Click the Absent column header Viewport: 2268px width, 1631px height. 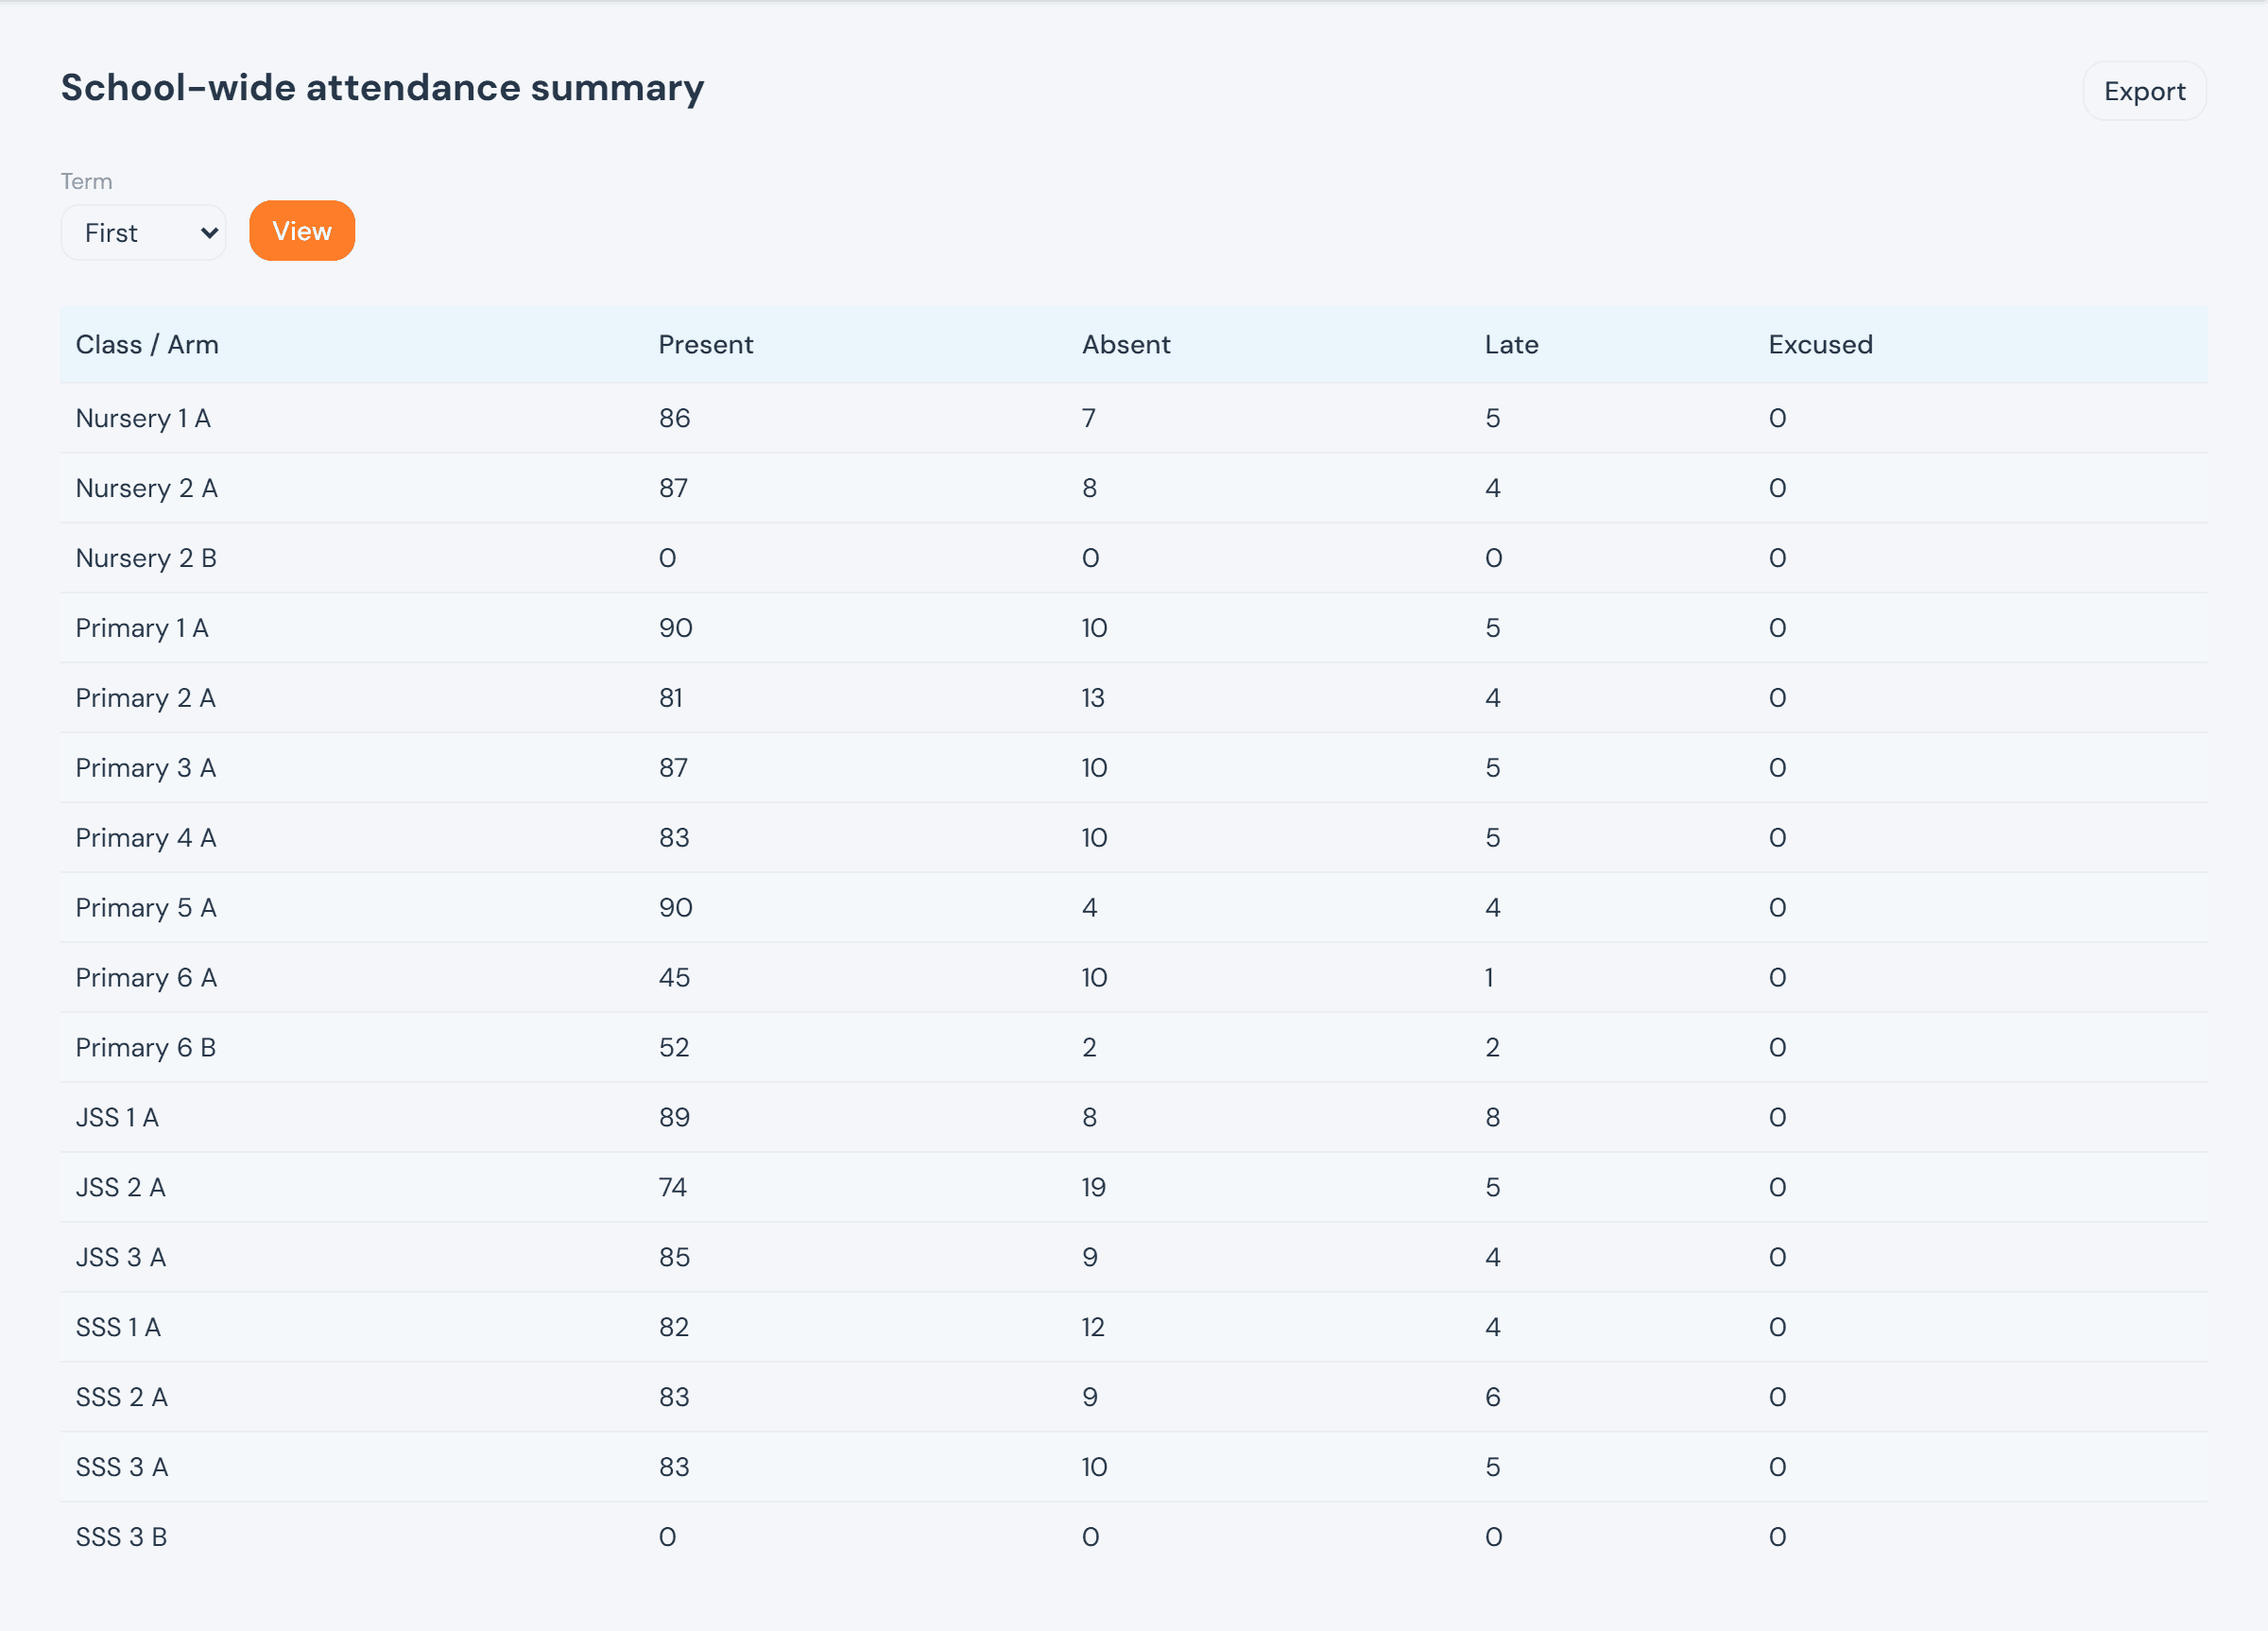point(1126,345)
